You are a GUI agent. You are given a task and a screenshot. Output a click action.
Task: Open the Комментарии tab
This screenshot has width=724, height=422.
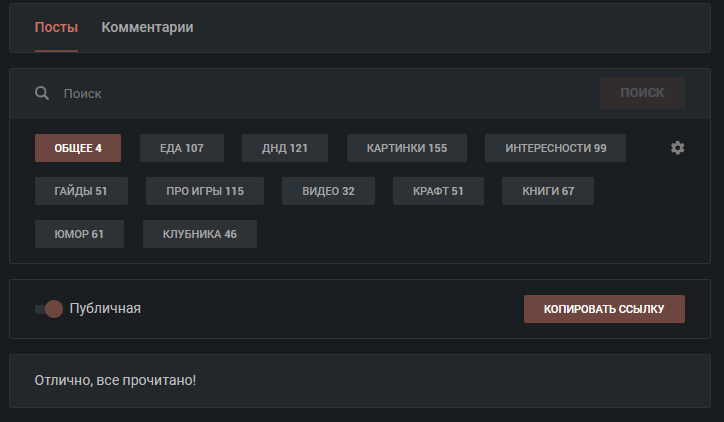pos(147,27)
